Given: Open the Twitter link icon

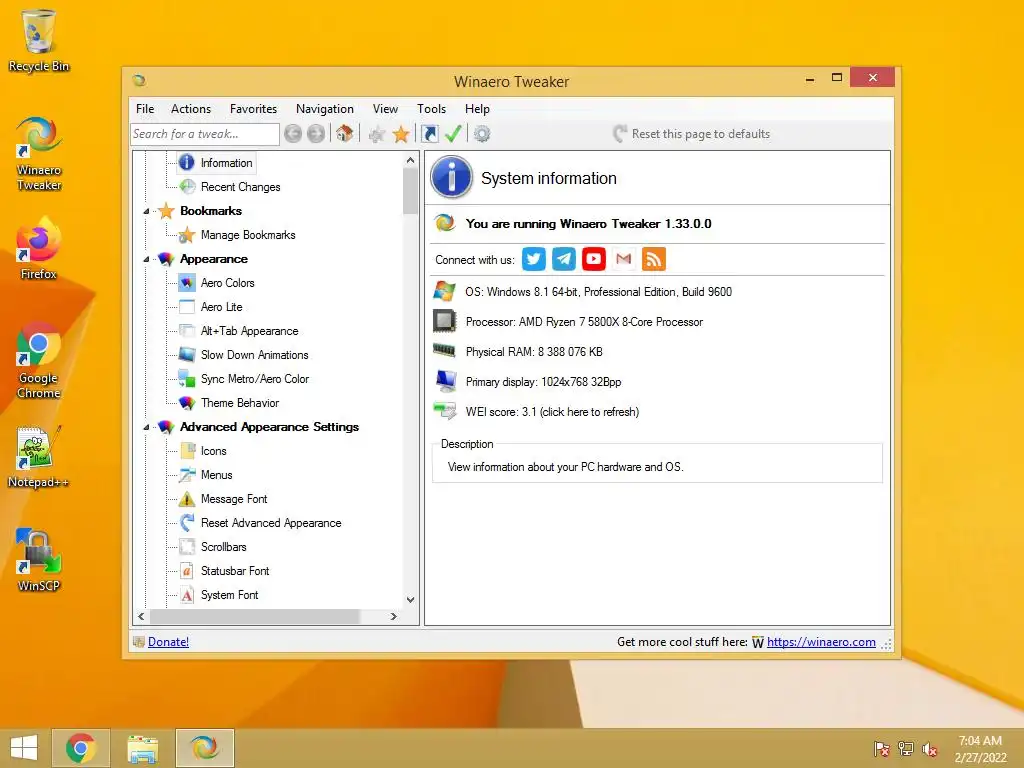Looking at the screenshot, I should pos(534,259).
